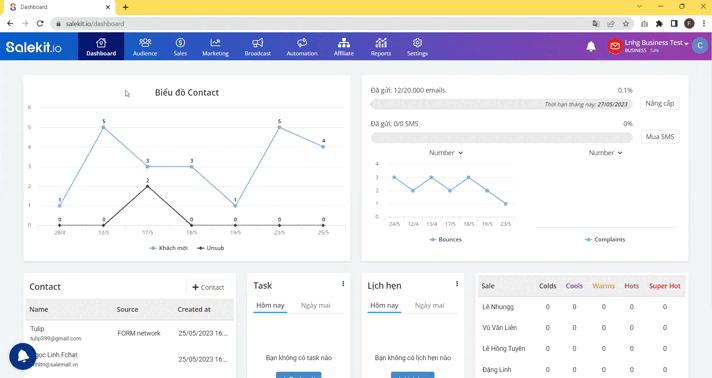
Task: Click the Hots column header
Action: point(632,286)
